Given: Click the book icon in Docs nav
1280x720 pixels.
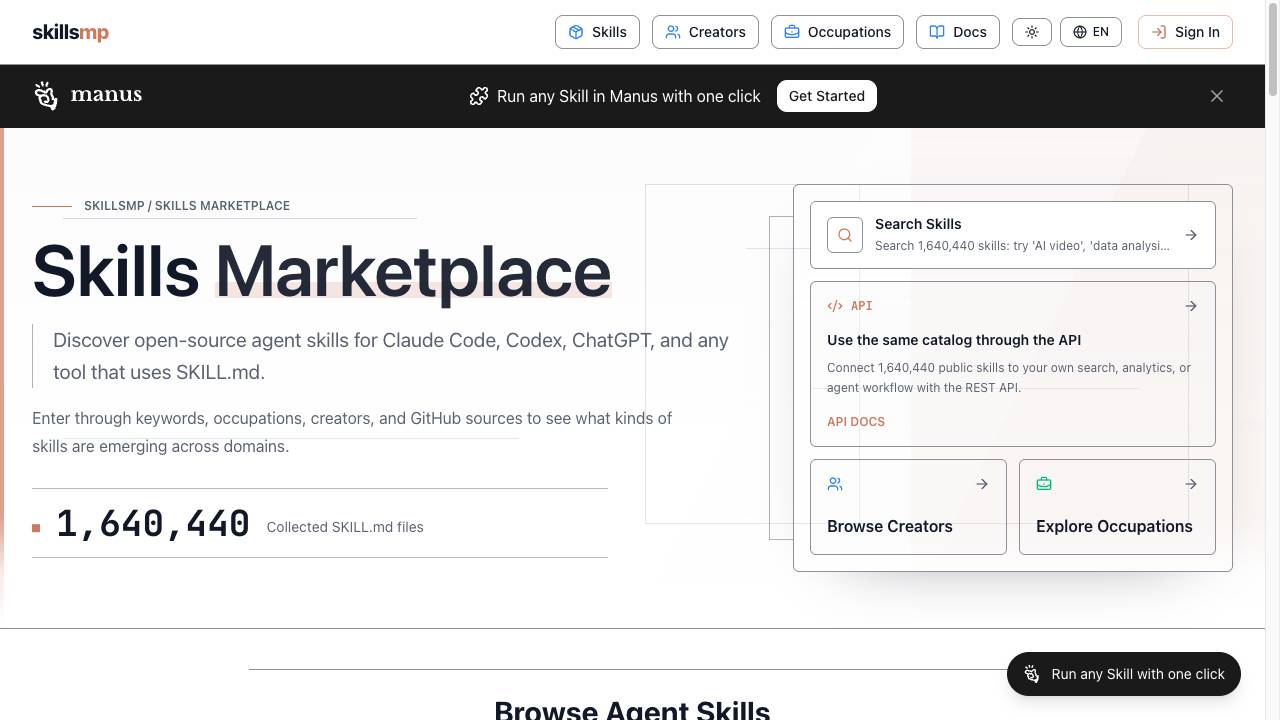Looking at the screenshot, I should pyautogui.click(x=937, y=32).
